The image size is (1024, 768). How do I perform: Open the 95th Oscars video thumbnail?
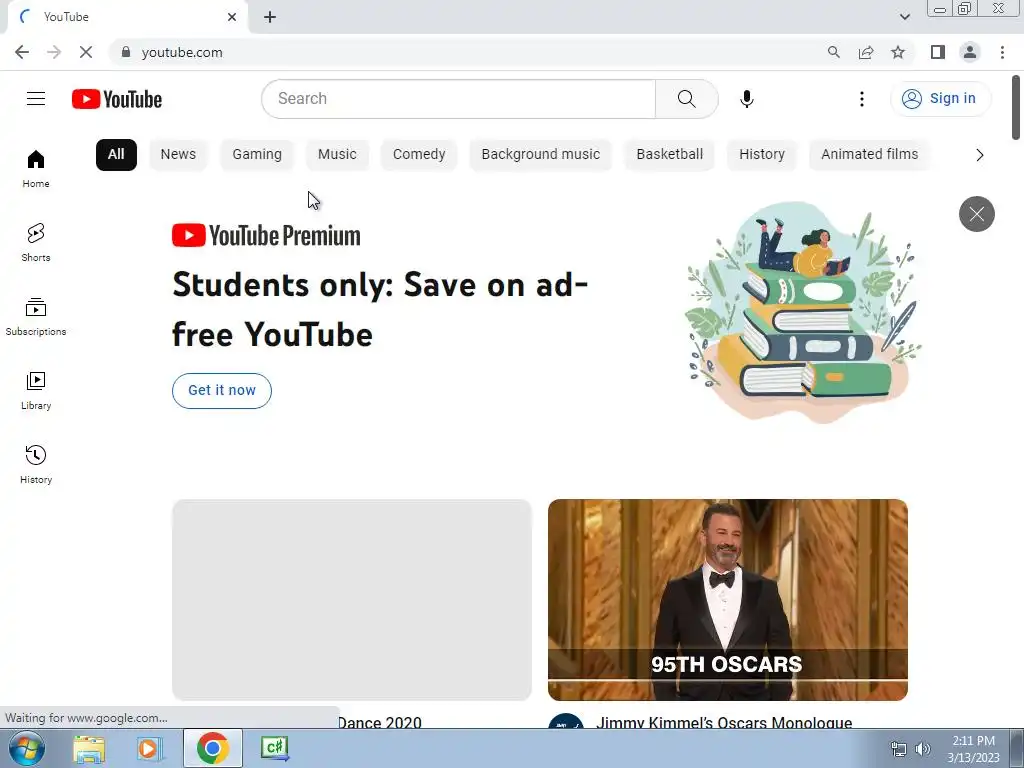[x=728, y=600]
